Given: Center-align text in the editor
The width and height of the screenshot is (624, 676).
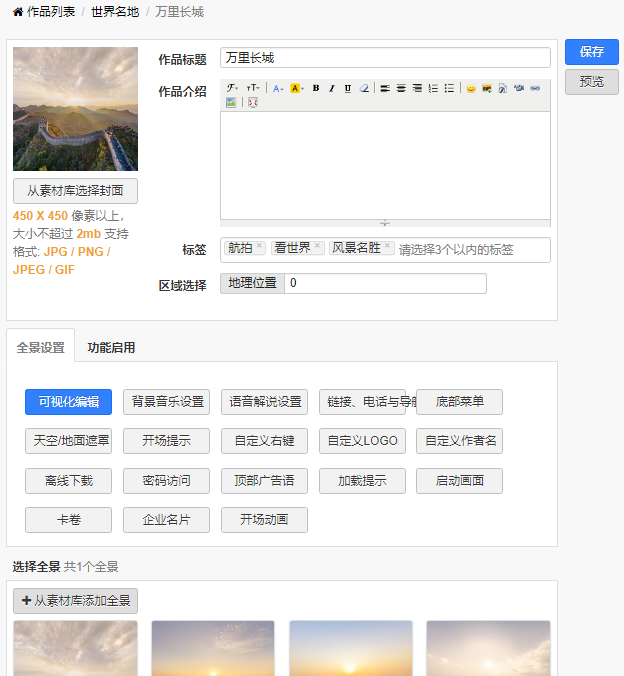Looking at the screenshot, I should coord(401,88).
